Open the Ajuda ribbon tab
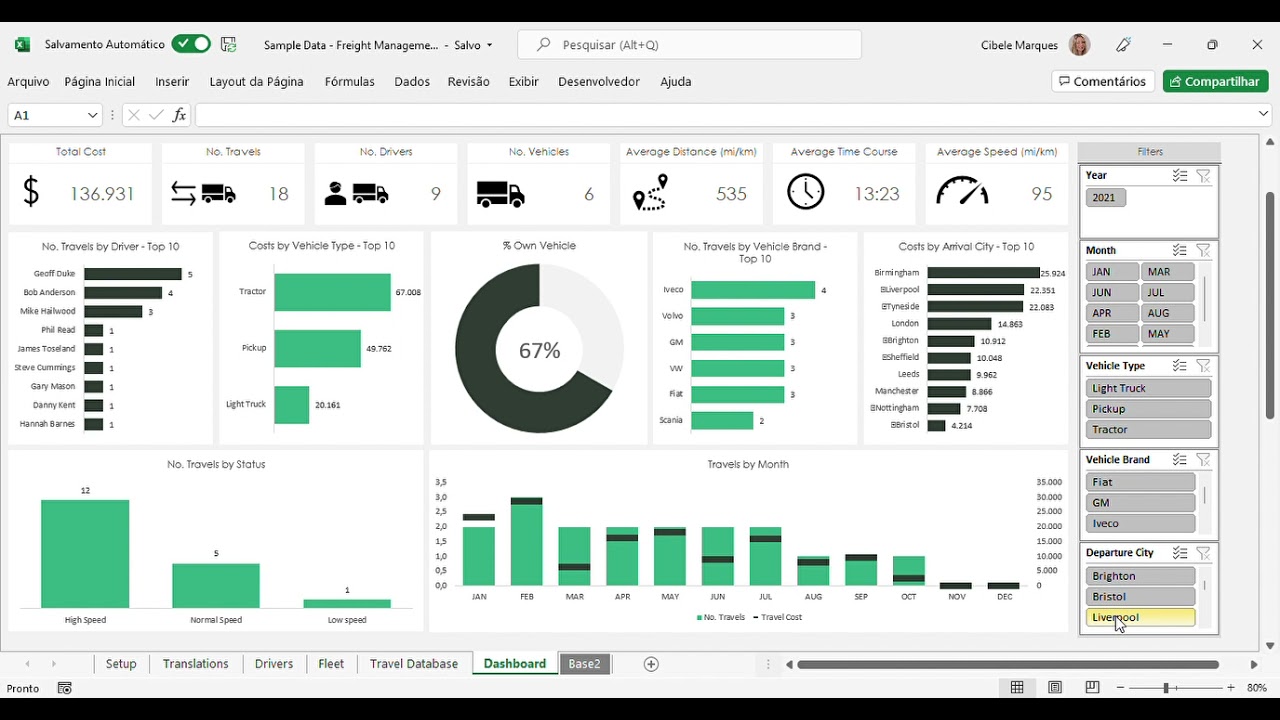1280x720 pixels. (x=676, y=82)
